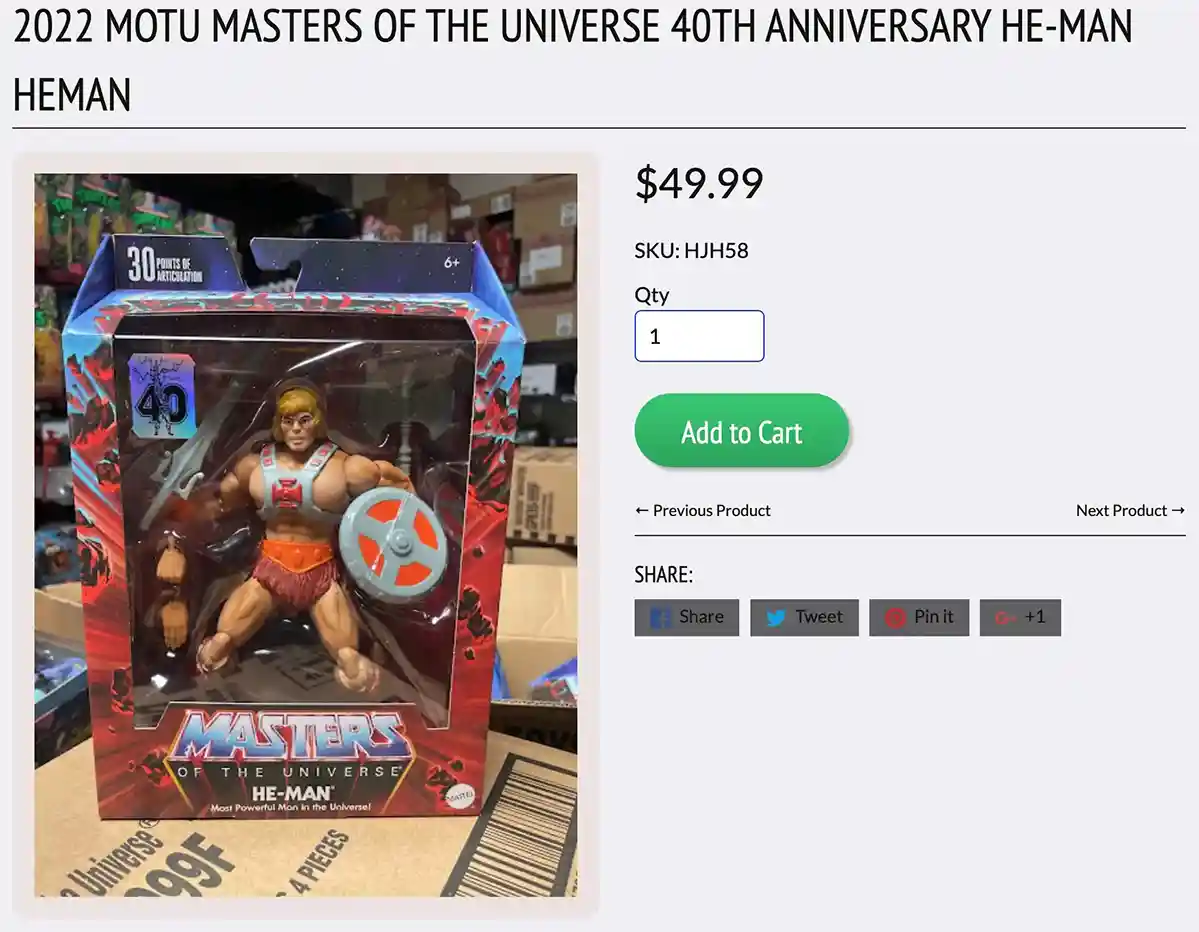
Task: Click the $49.99 price text
Action: (x=699, y=183)
